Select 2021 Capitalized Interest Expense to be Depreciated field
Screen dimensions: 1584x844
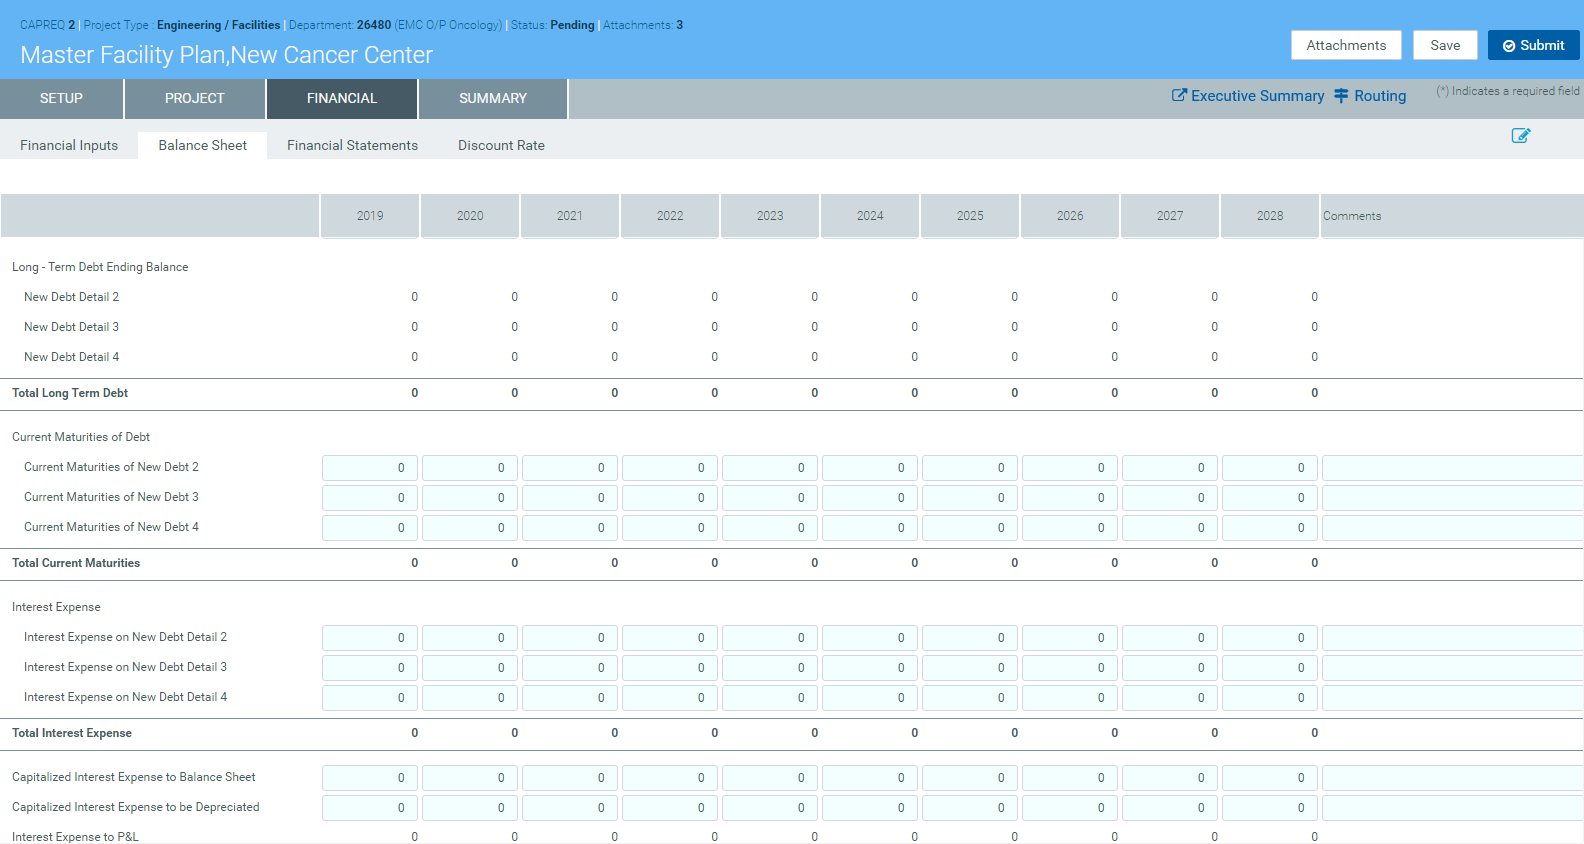[569, 808]
